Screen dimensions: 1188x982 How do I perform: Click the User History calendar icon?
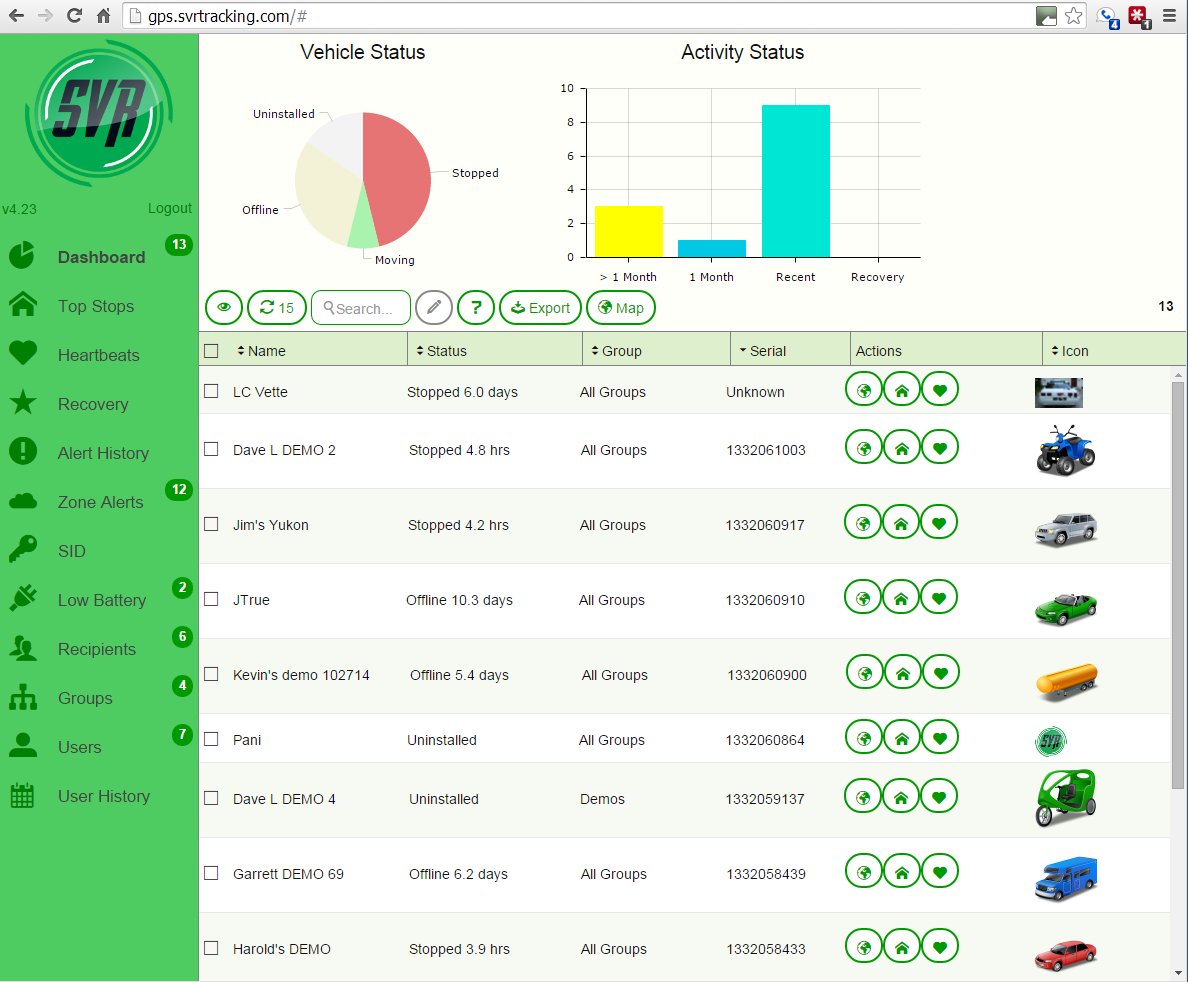point(23,796)
